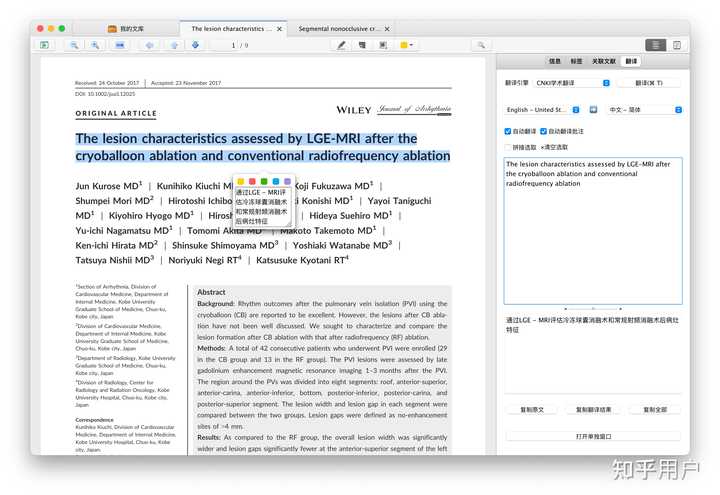Click the fit-to-width toolbar icon
This screenshot has width=720, height=495.
[x=120, y=45]
